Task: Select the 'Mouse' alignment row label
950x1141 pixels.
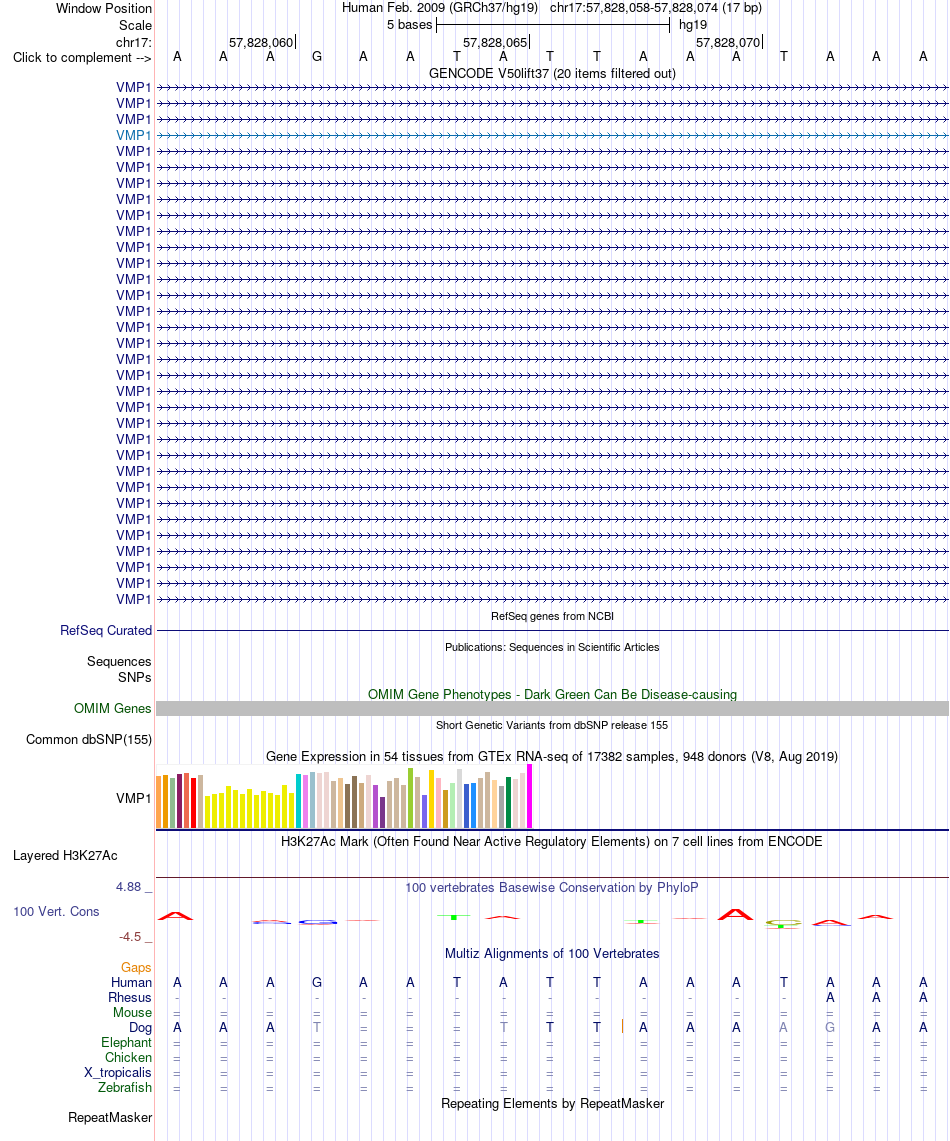Action: [132, 1013]
